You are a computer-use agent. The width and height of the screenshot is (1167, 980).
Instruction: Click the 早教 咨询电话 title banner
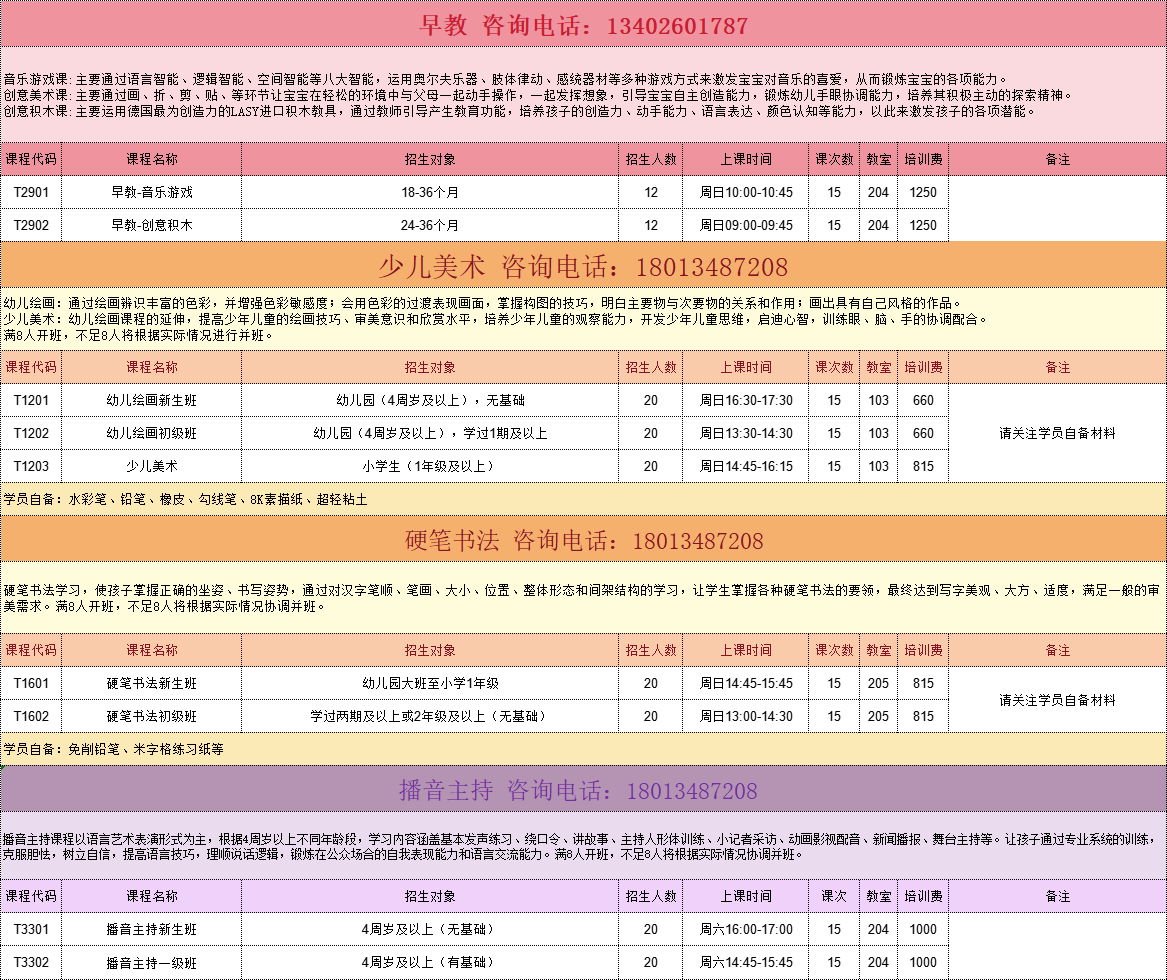[x=583, y=26]
